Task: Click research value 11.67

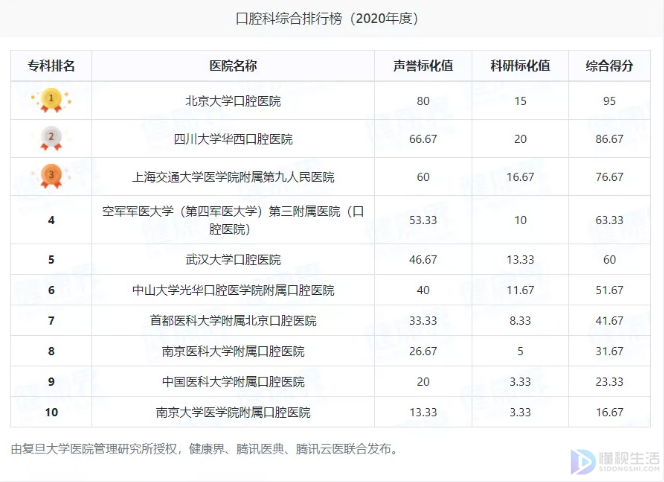Action: pos(520,290)
